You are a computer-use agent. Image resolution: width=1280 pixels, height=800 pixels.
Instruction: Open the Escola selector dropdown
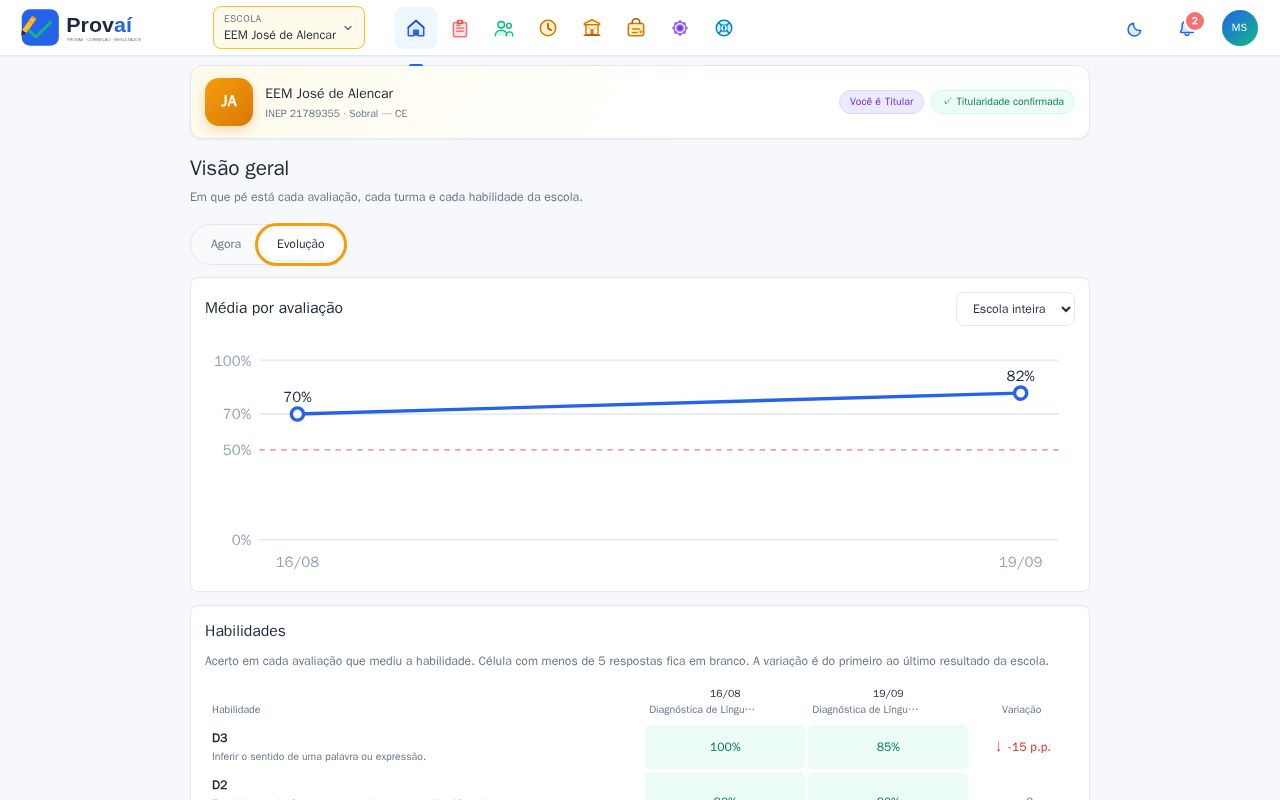289,28
